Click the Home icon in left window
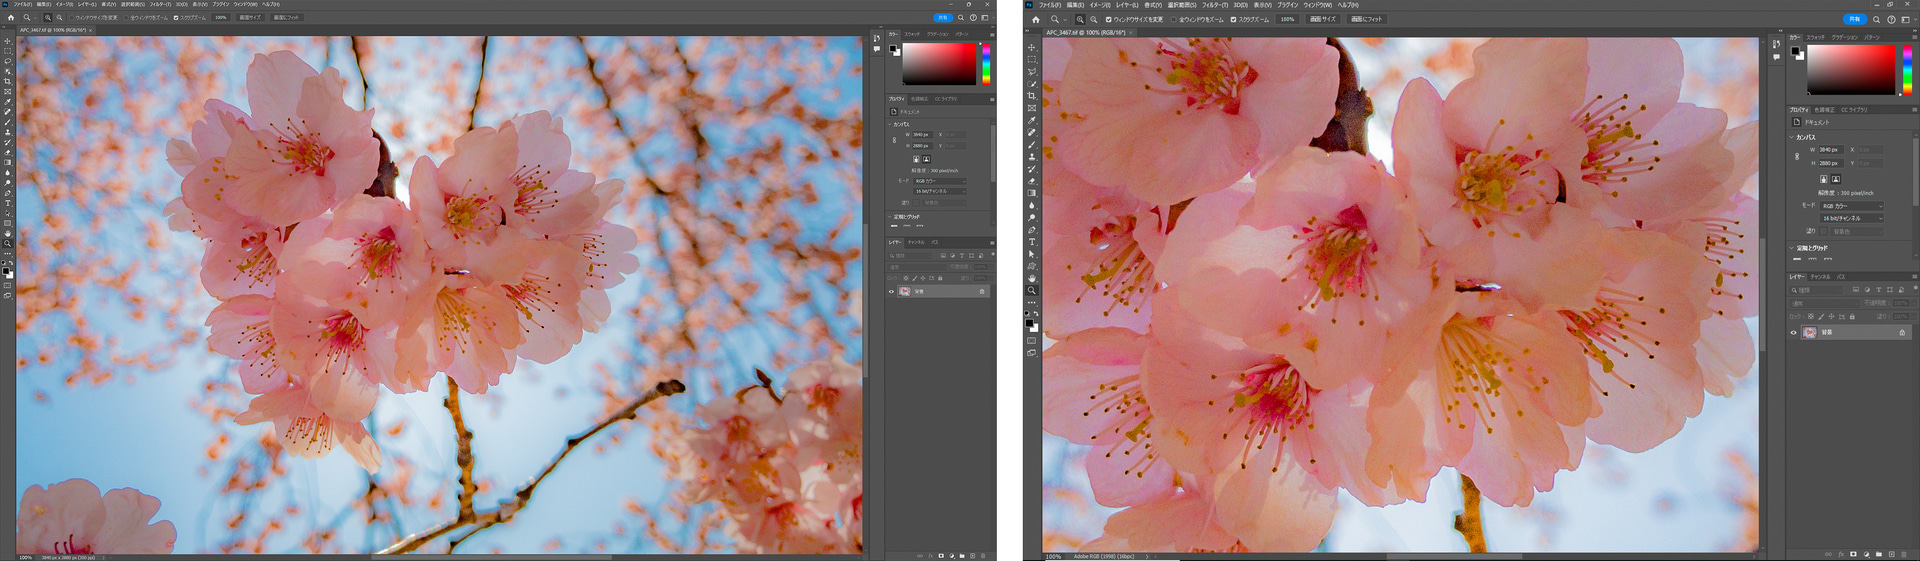Viewport: 1920px width, 561px height. tap(11, 17)
